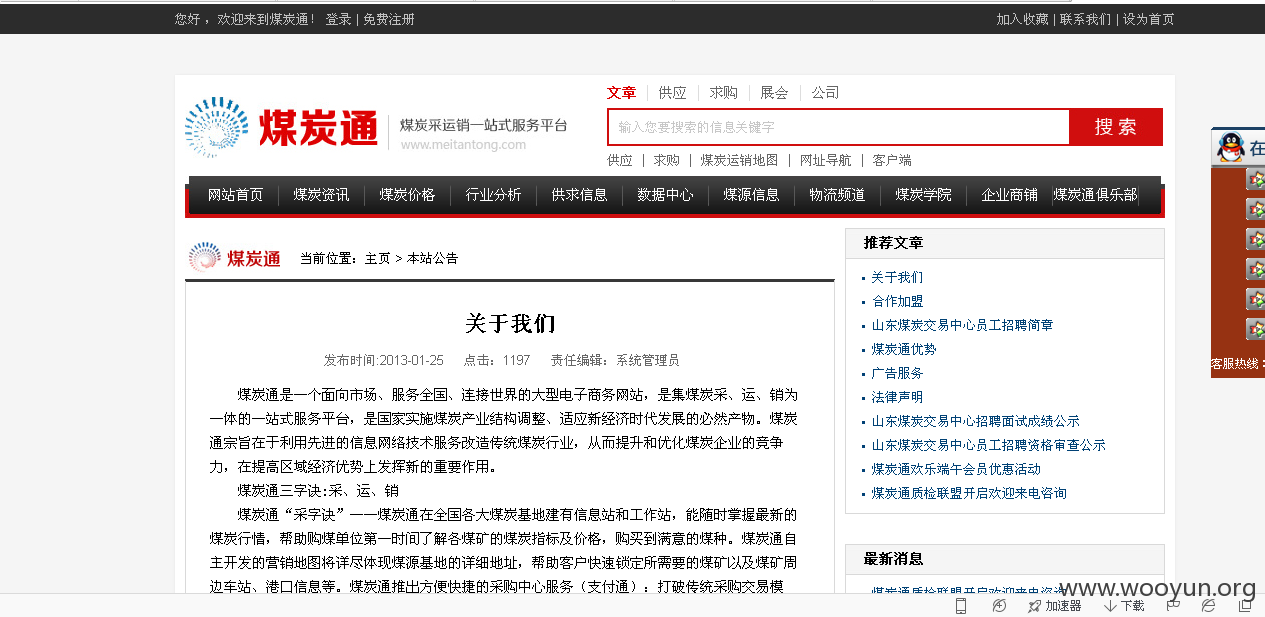Click the 本站公告 breadcrumb link
Screen dimensions: 1265x617
[432, 258]
